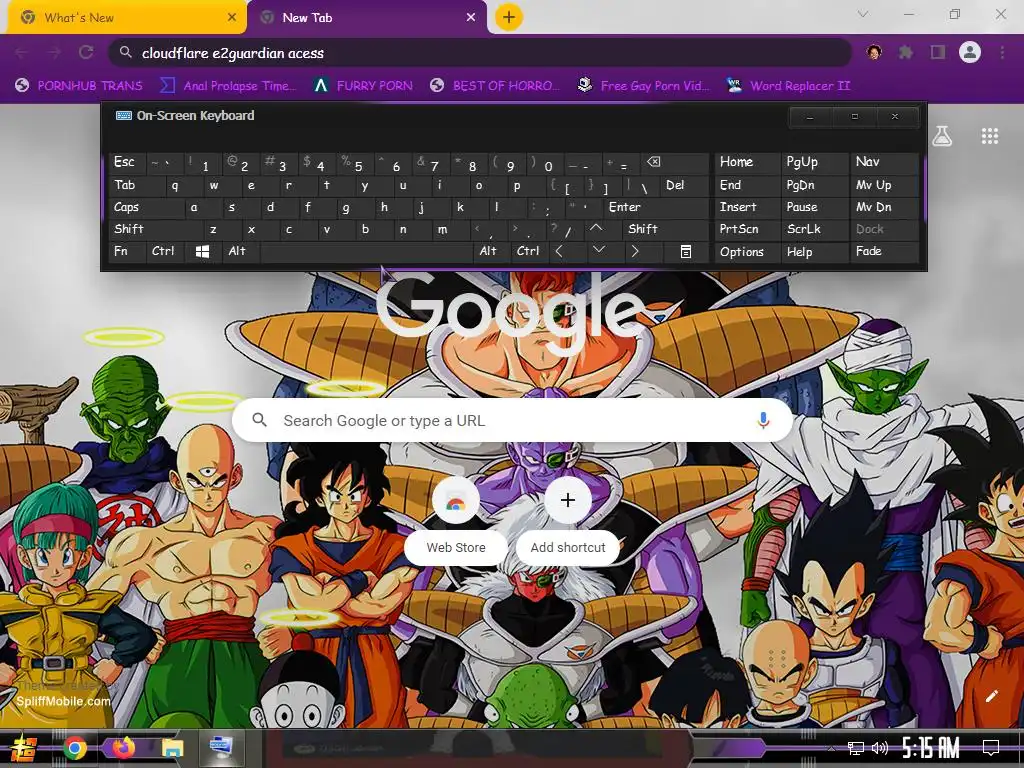1024x768 pixels.
Task: Open new tab with plus button
Action: [x=509, y=17]
